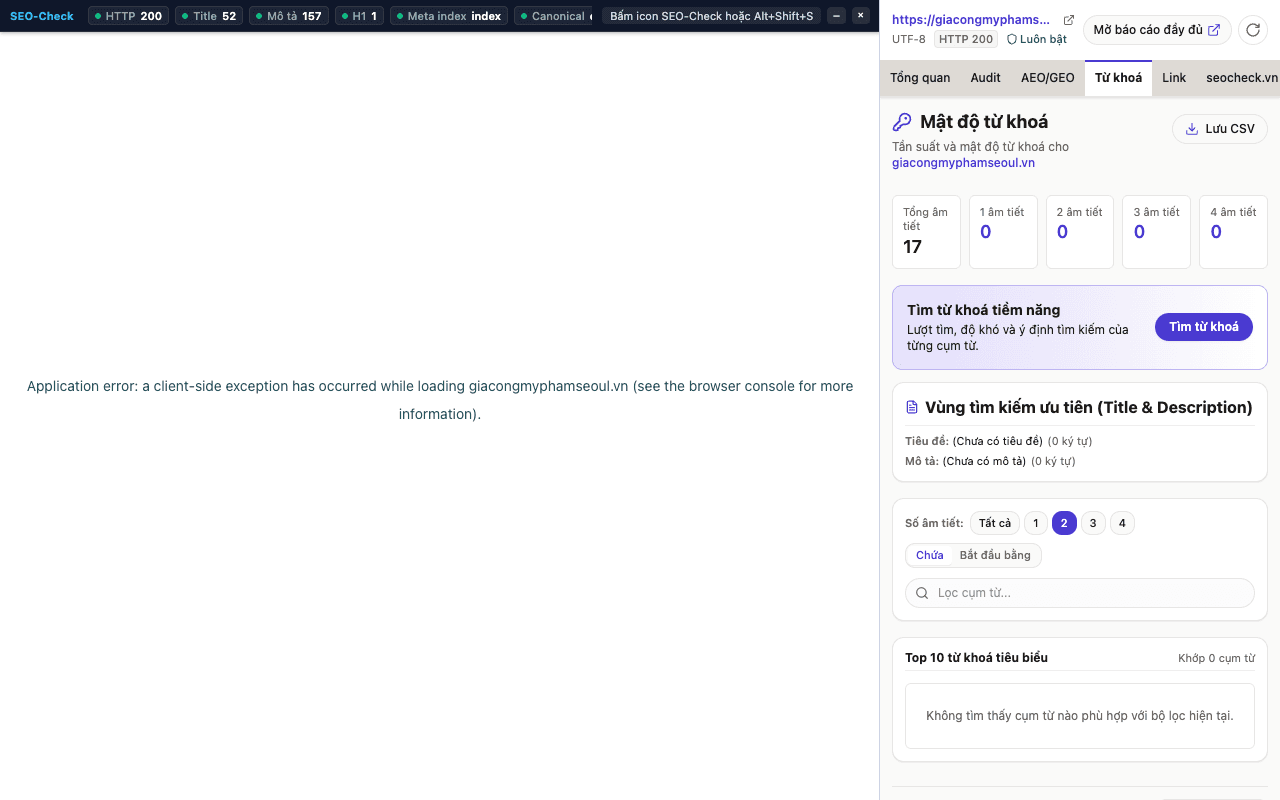Select the 2 syllable filter chip

[x=1064, y=523]
